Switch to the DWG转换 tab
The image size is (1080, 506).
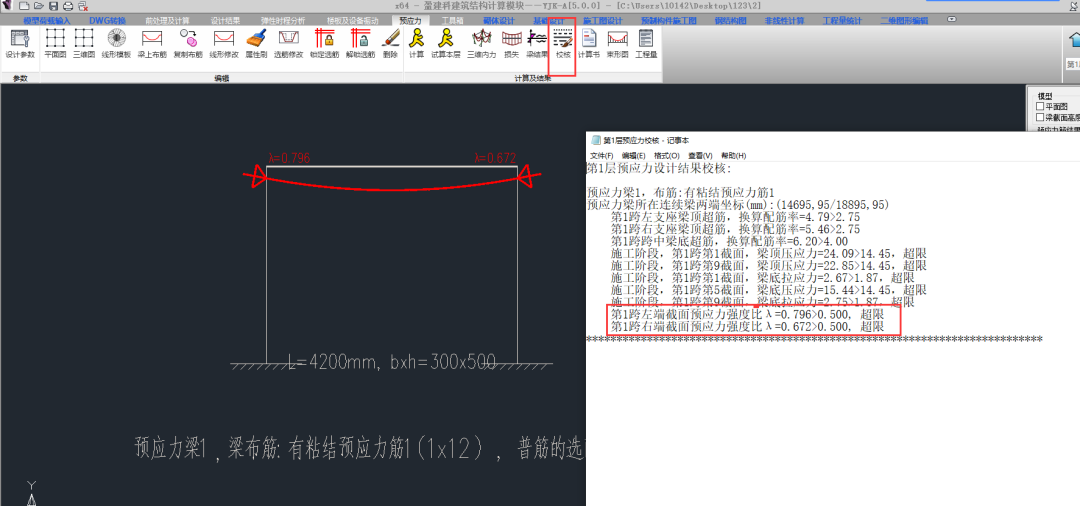(107, 21)
